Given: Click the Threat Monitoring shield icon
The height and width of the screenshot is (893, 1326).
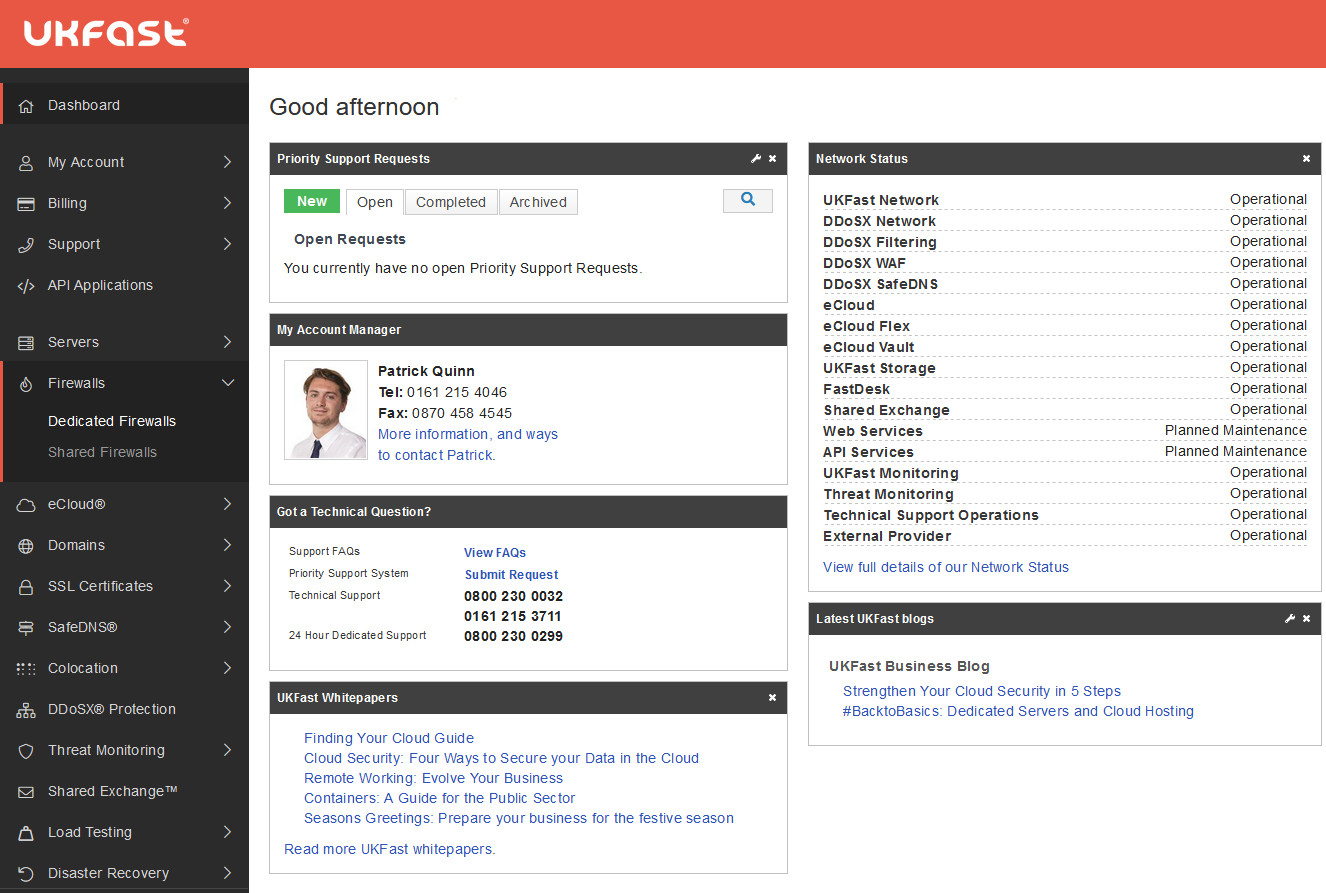Looking at the screenshot, I should [27, 751].
